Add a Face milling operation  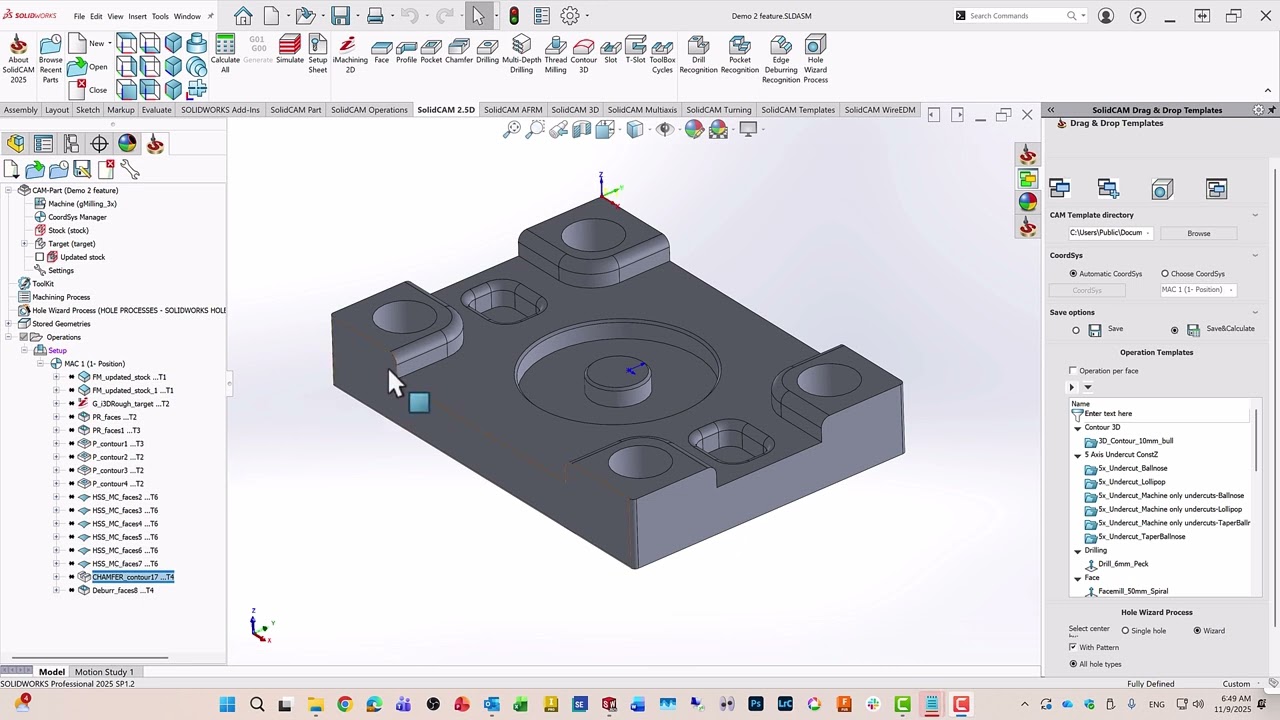click(x=381, y=51)
